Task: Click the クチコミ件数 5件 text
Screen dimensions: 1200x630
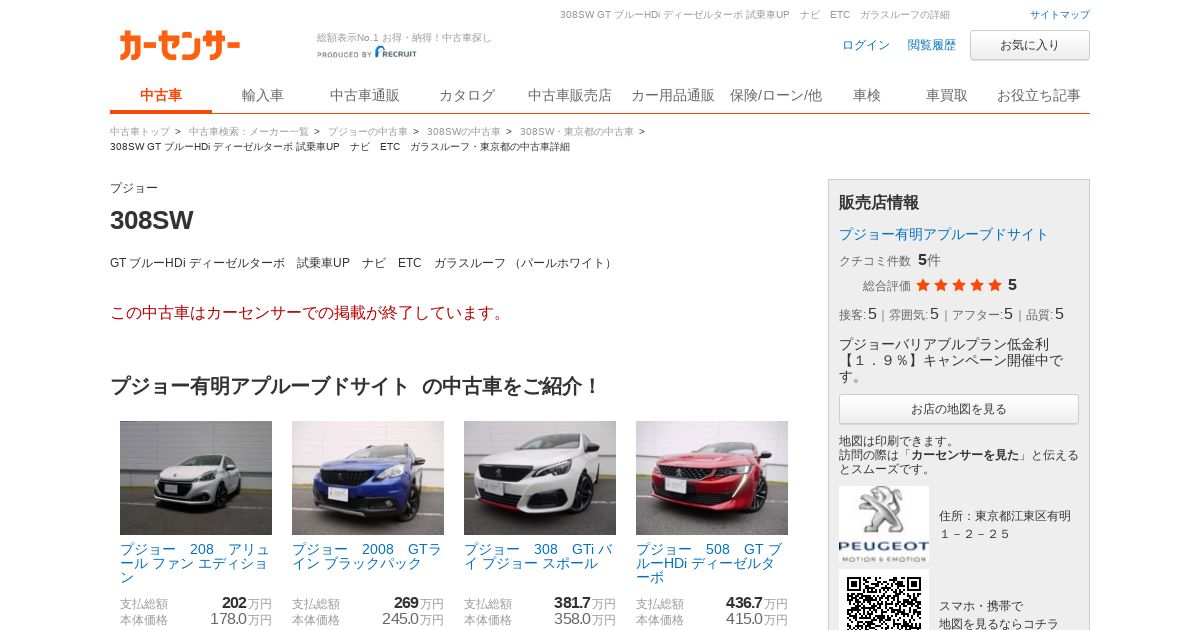Action: point(890,260)
